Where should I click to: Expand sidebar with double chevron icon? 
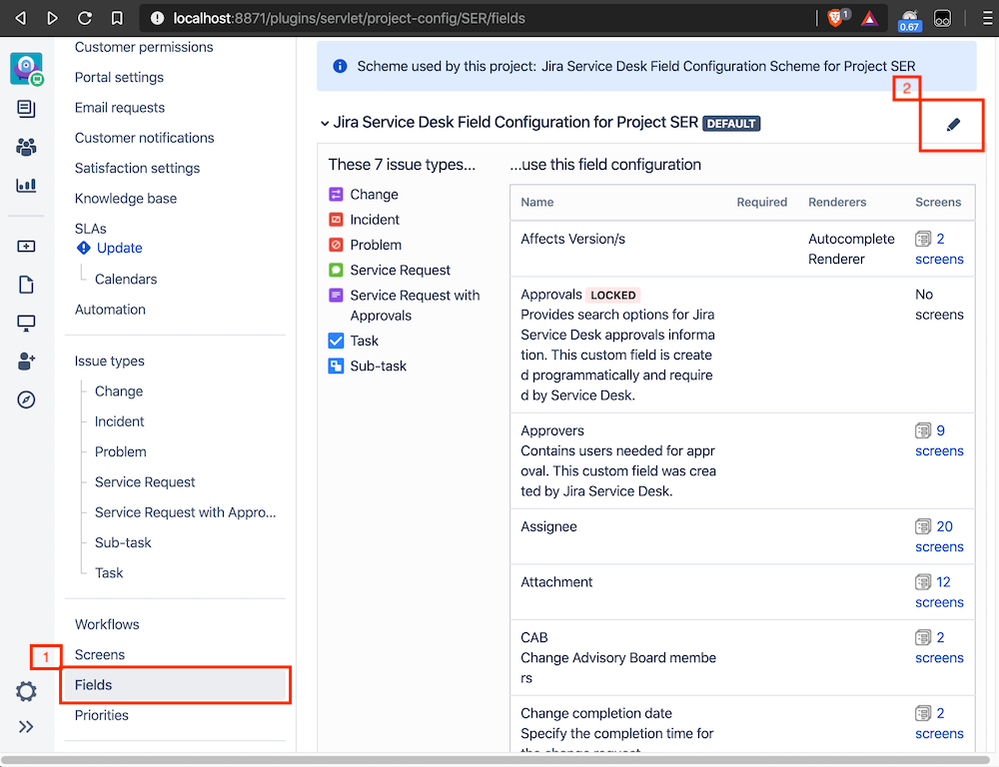[26, 727]
